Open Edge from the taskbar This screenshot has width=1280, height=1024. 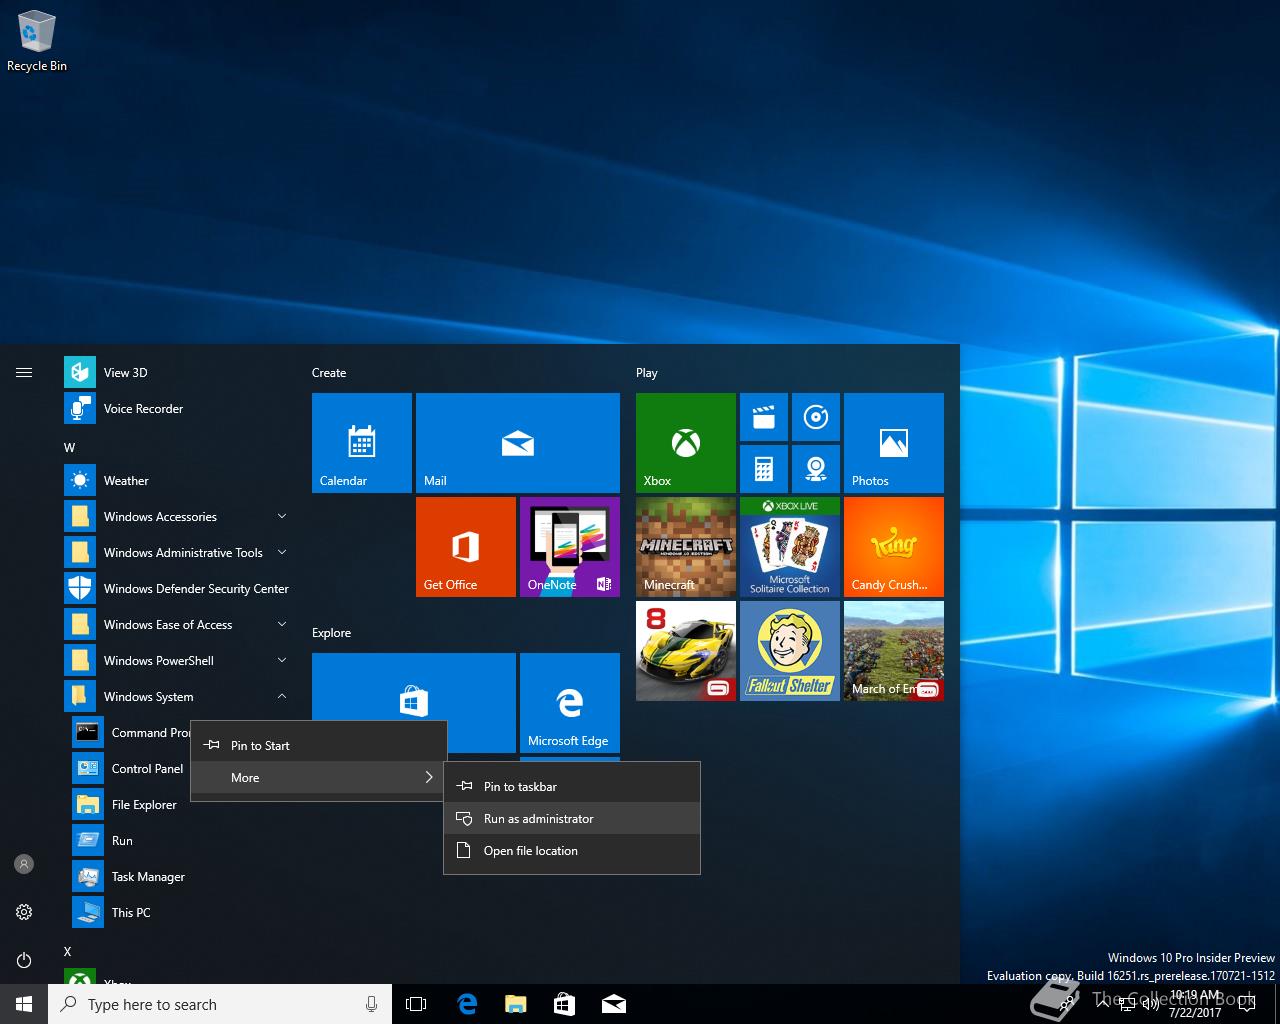tap(466, 1004)
